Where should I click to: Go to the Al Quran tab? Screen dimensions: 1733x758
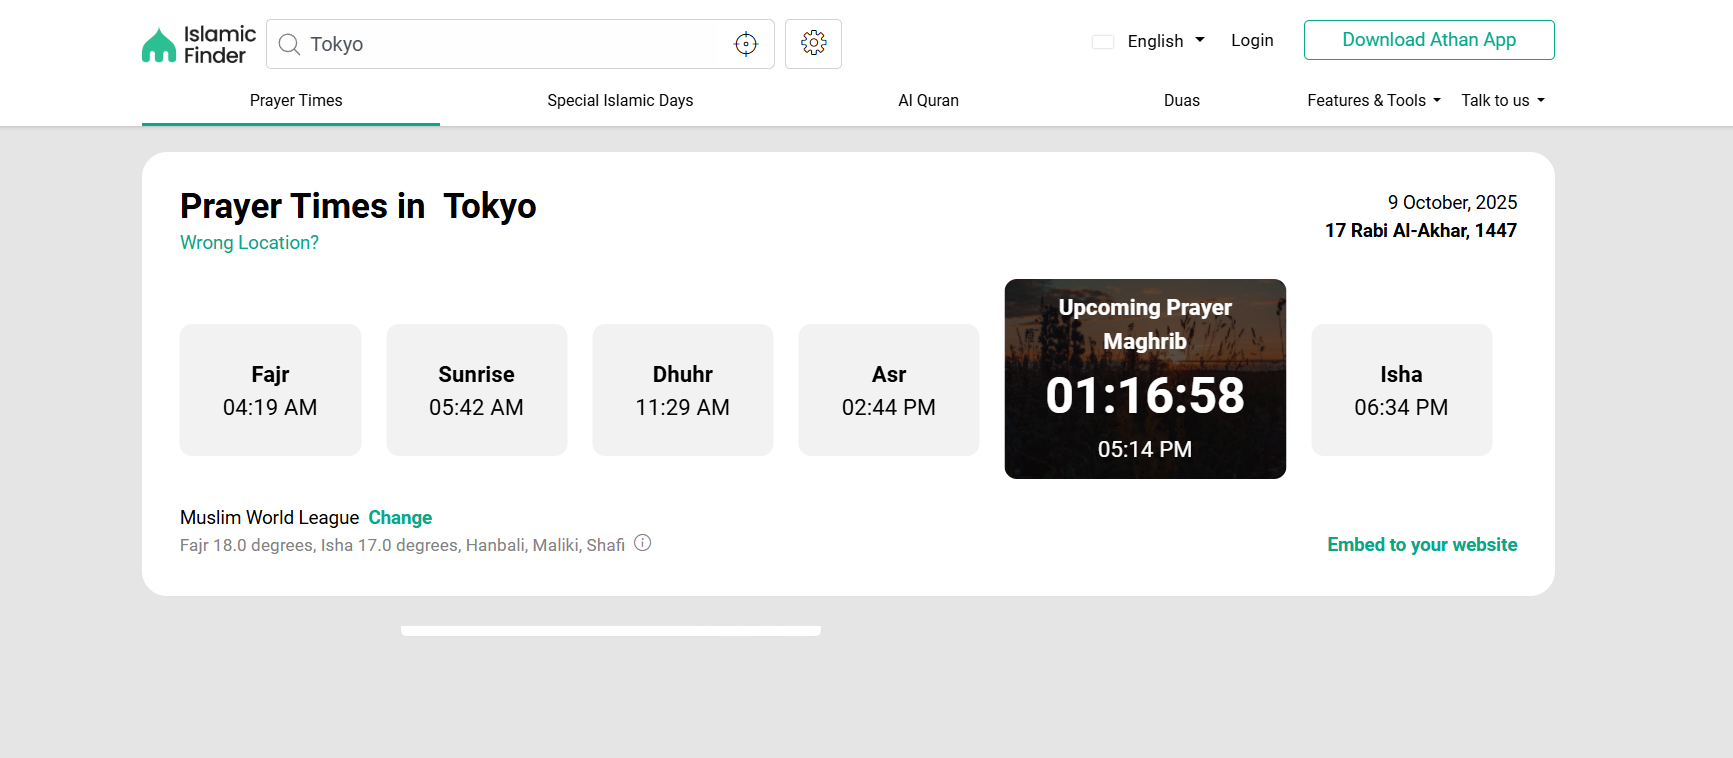[928, 100]
